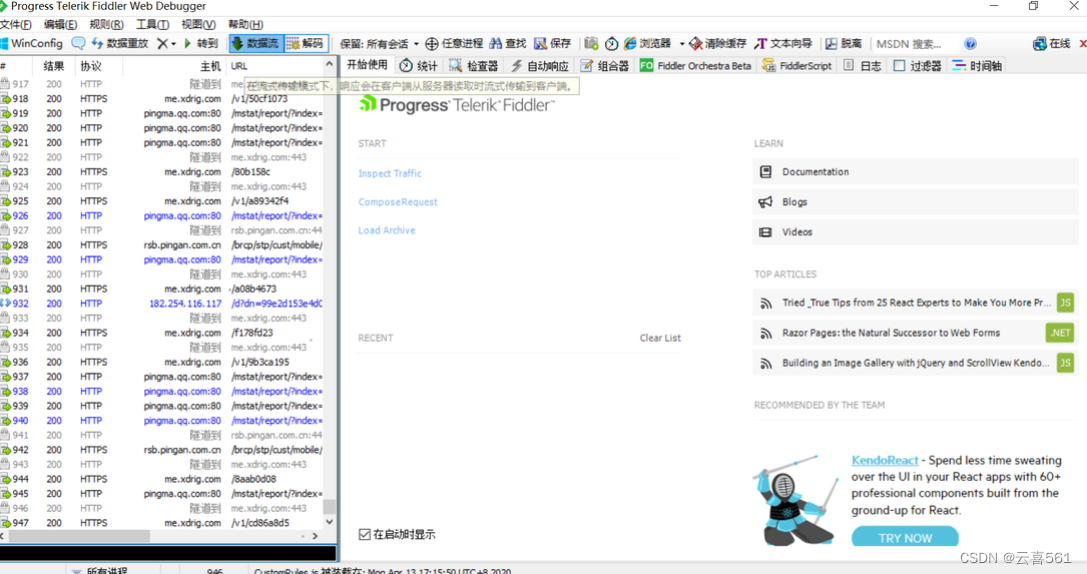This screenshot has height=574, width=1087.
Task: Launch 浏览器 from toolbar
Action: click(x=647, y=44)
